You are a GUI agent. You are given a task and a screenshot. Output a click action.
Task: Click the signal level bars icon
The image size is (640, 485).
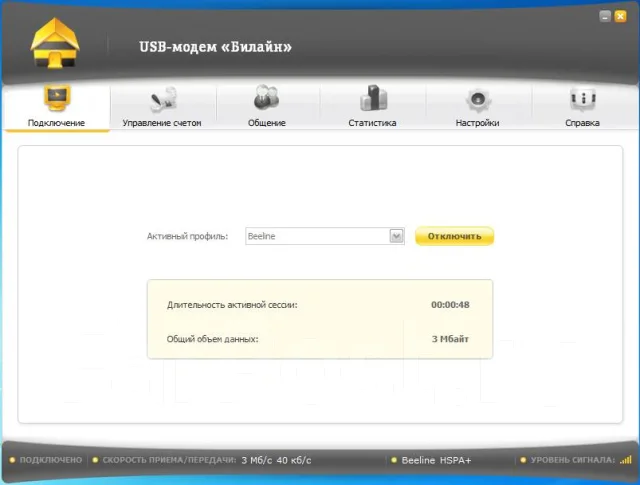625,460
